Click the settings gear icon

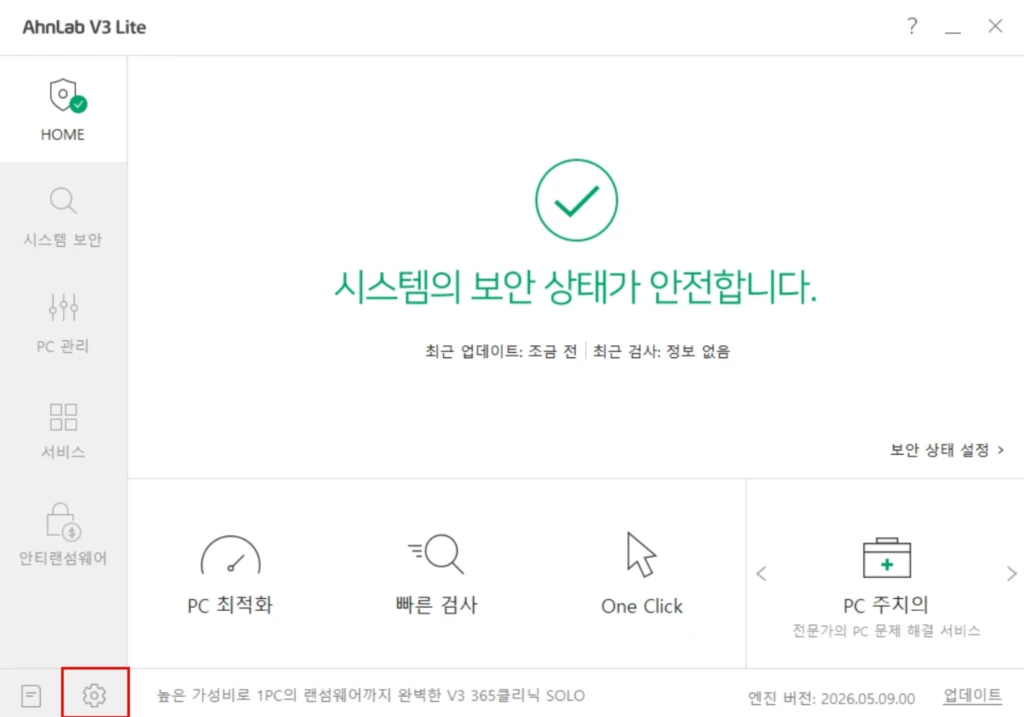coord(95,695)
